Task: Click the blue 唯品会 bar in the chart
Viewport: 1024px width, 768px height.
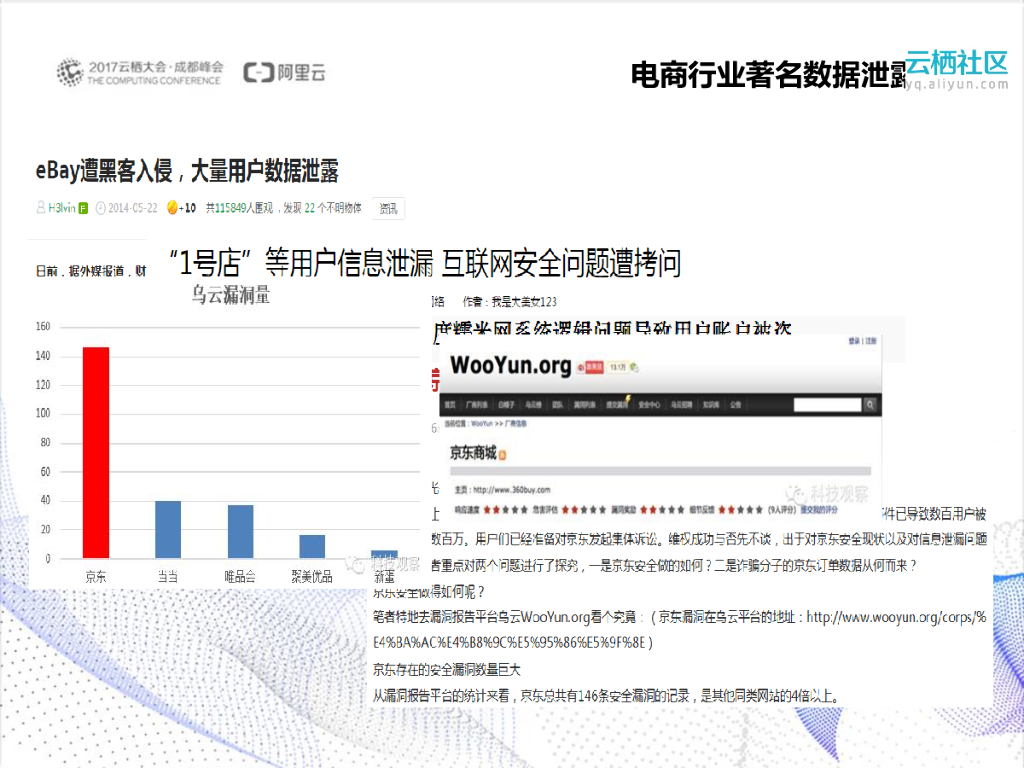Action: 240,531
